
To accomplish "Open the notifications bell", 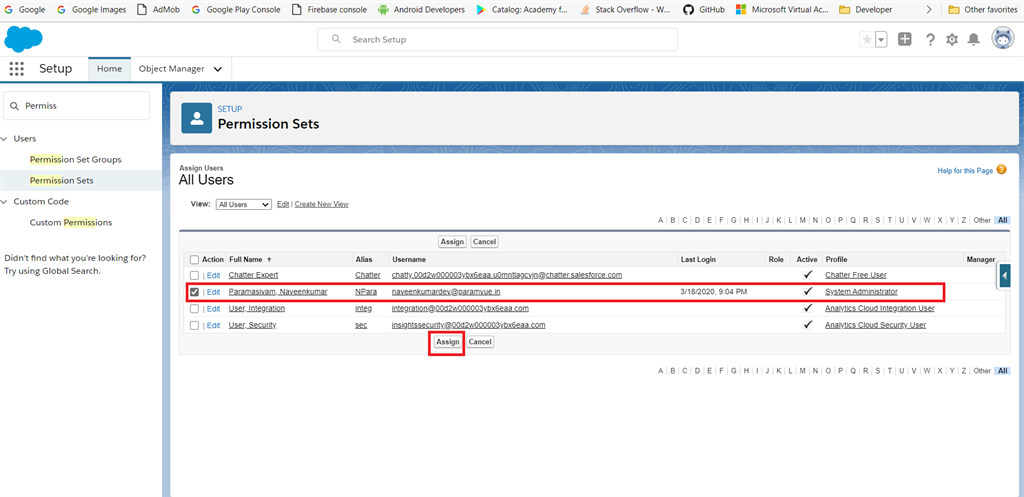I will 974,40.
